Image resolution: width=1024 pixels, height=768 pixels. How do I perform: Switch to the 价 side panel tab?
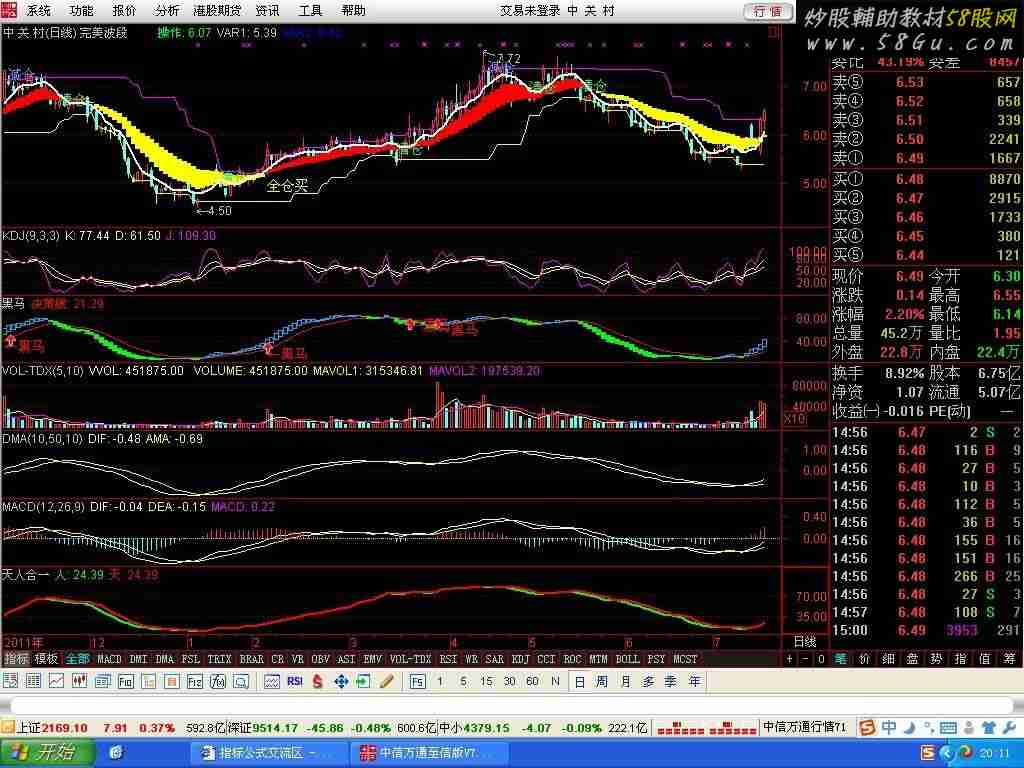point(865,659)
